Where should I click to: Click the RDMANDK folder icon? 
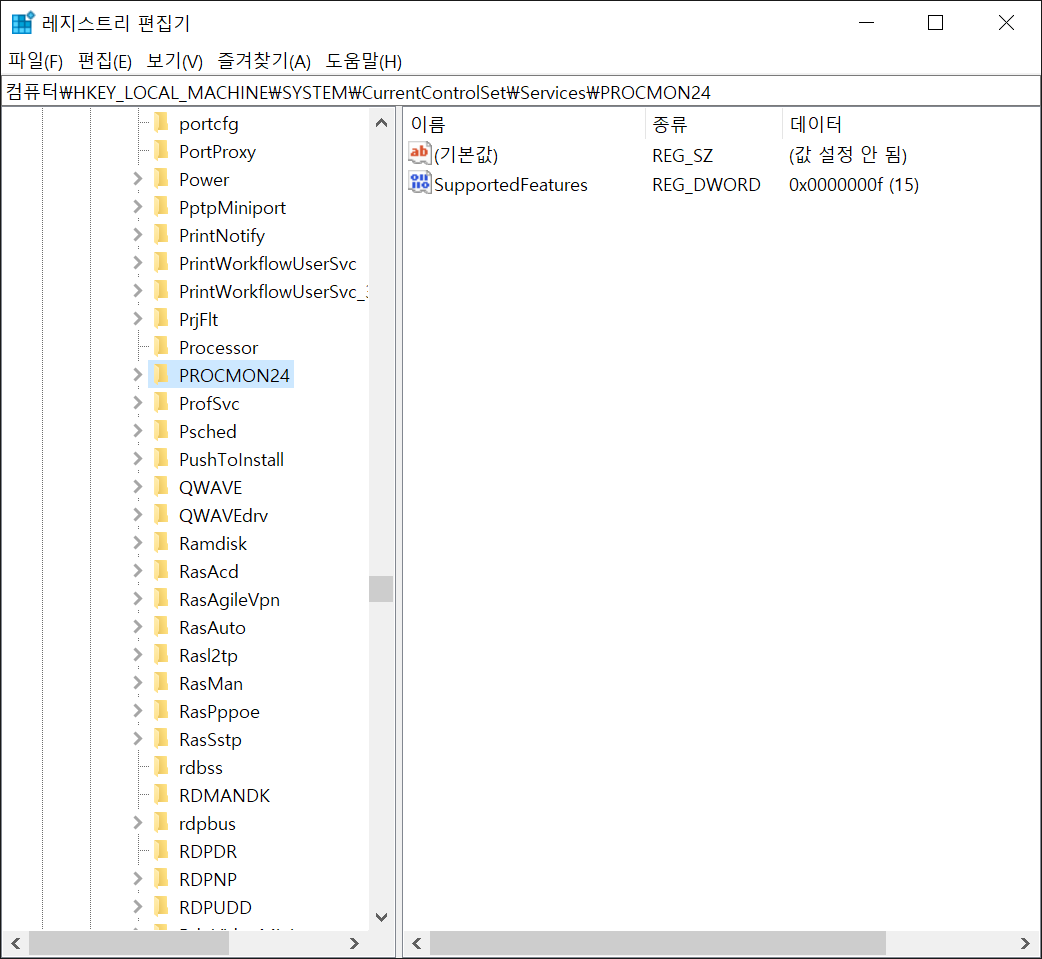click(161, 795)
